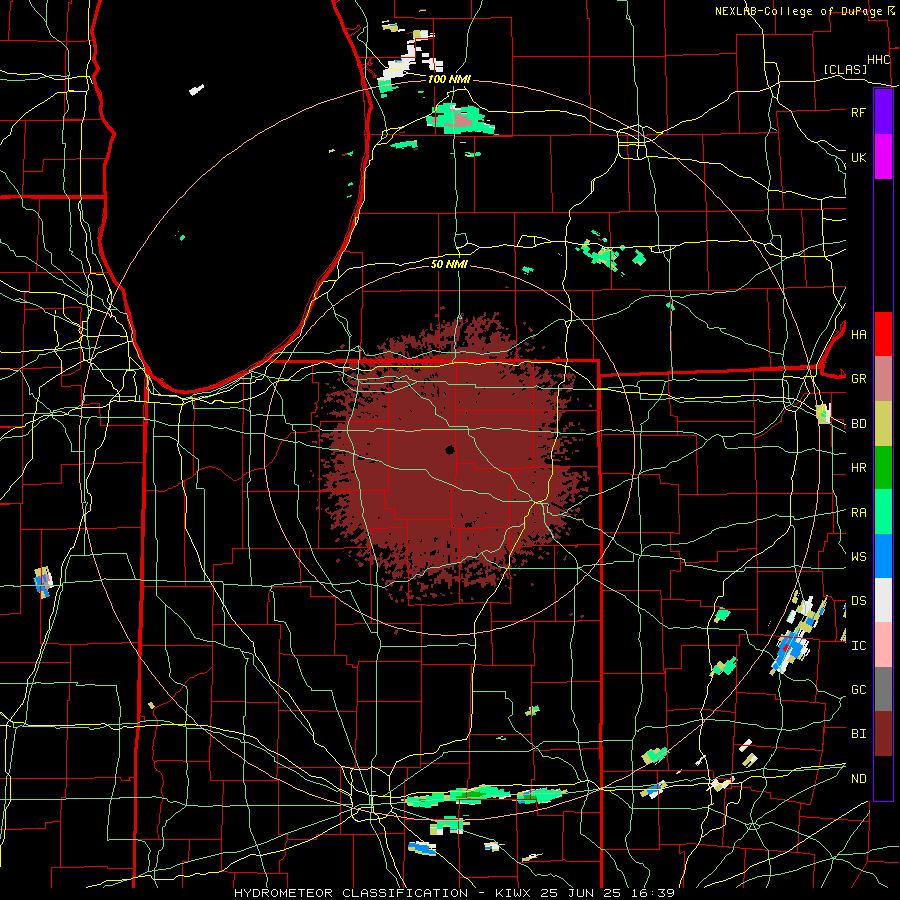Select the BI legend label
Image resolution: width=900 pixels, height=900 pixels.
coord(858,734)
